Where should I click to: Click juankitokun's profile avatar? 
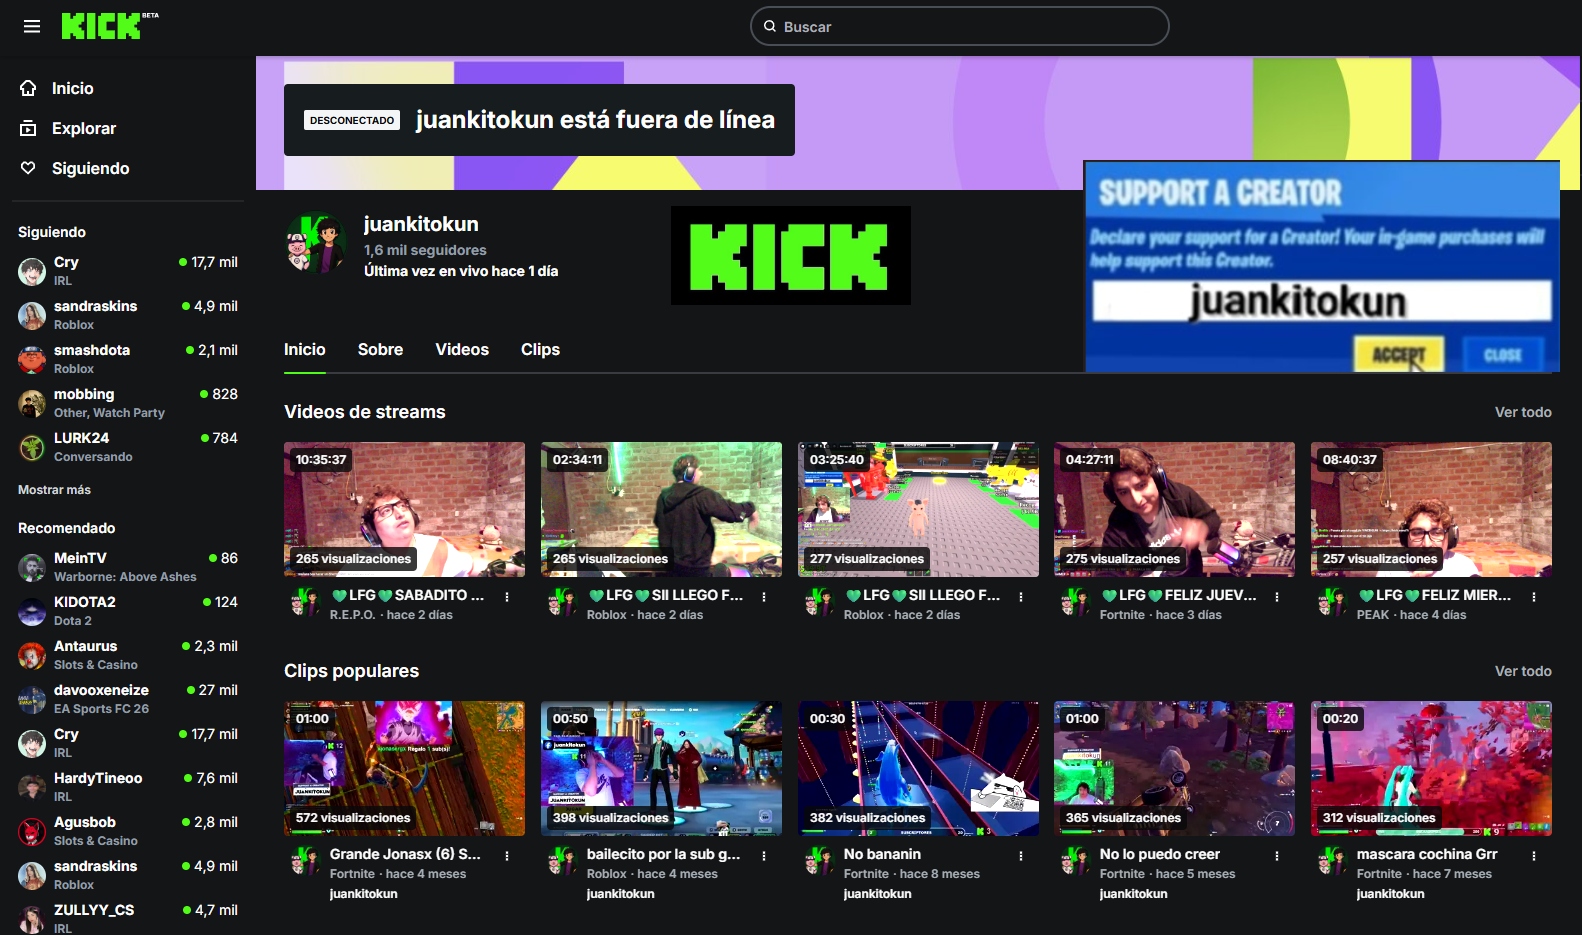point(316,243)
